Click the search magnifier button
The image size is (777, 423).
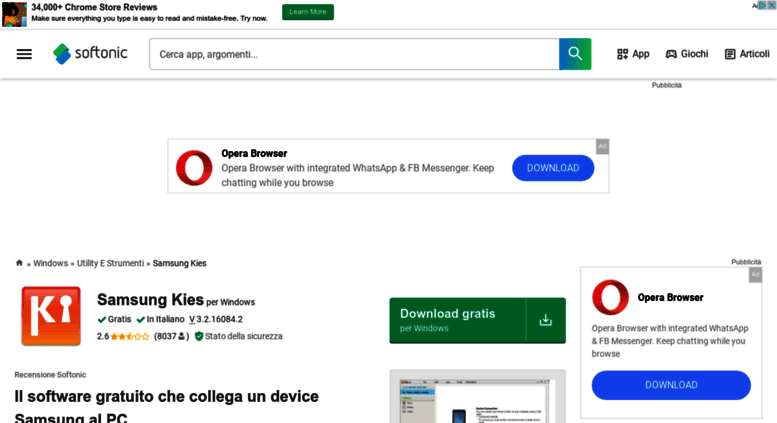click(x=575, y=54)
